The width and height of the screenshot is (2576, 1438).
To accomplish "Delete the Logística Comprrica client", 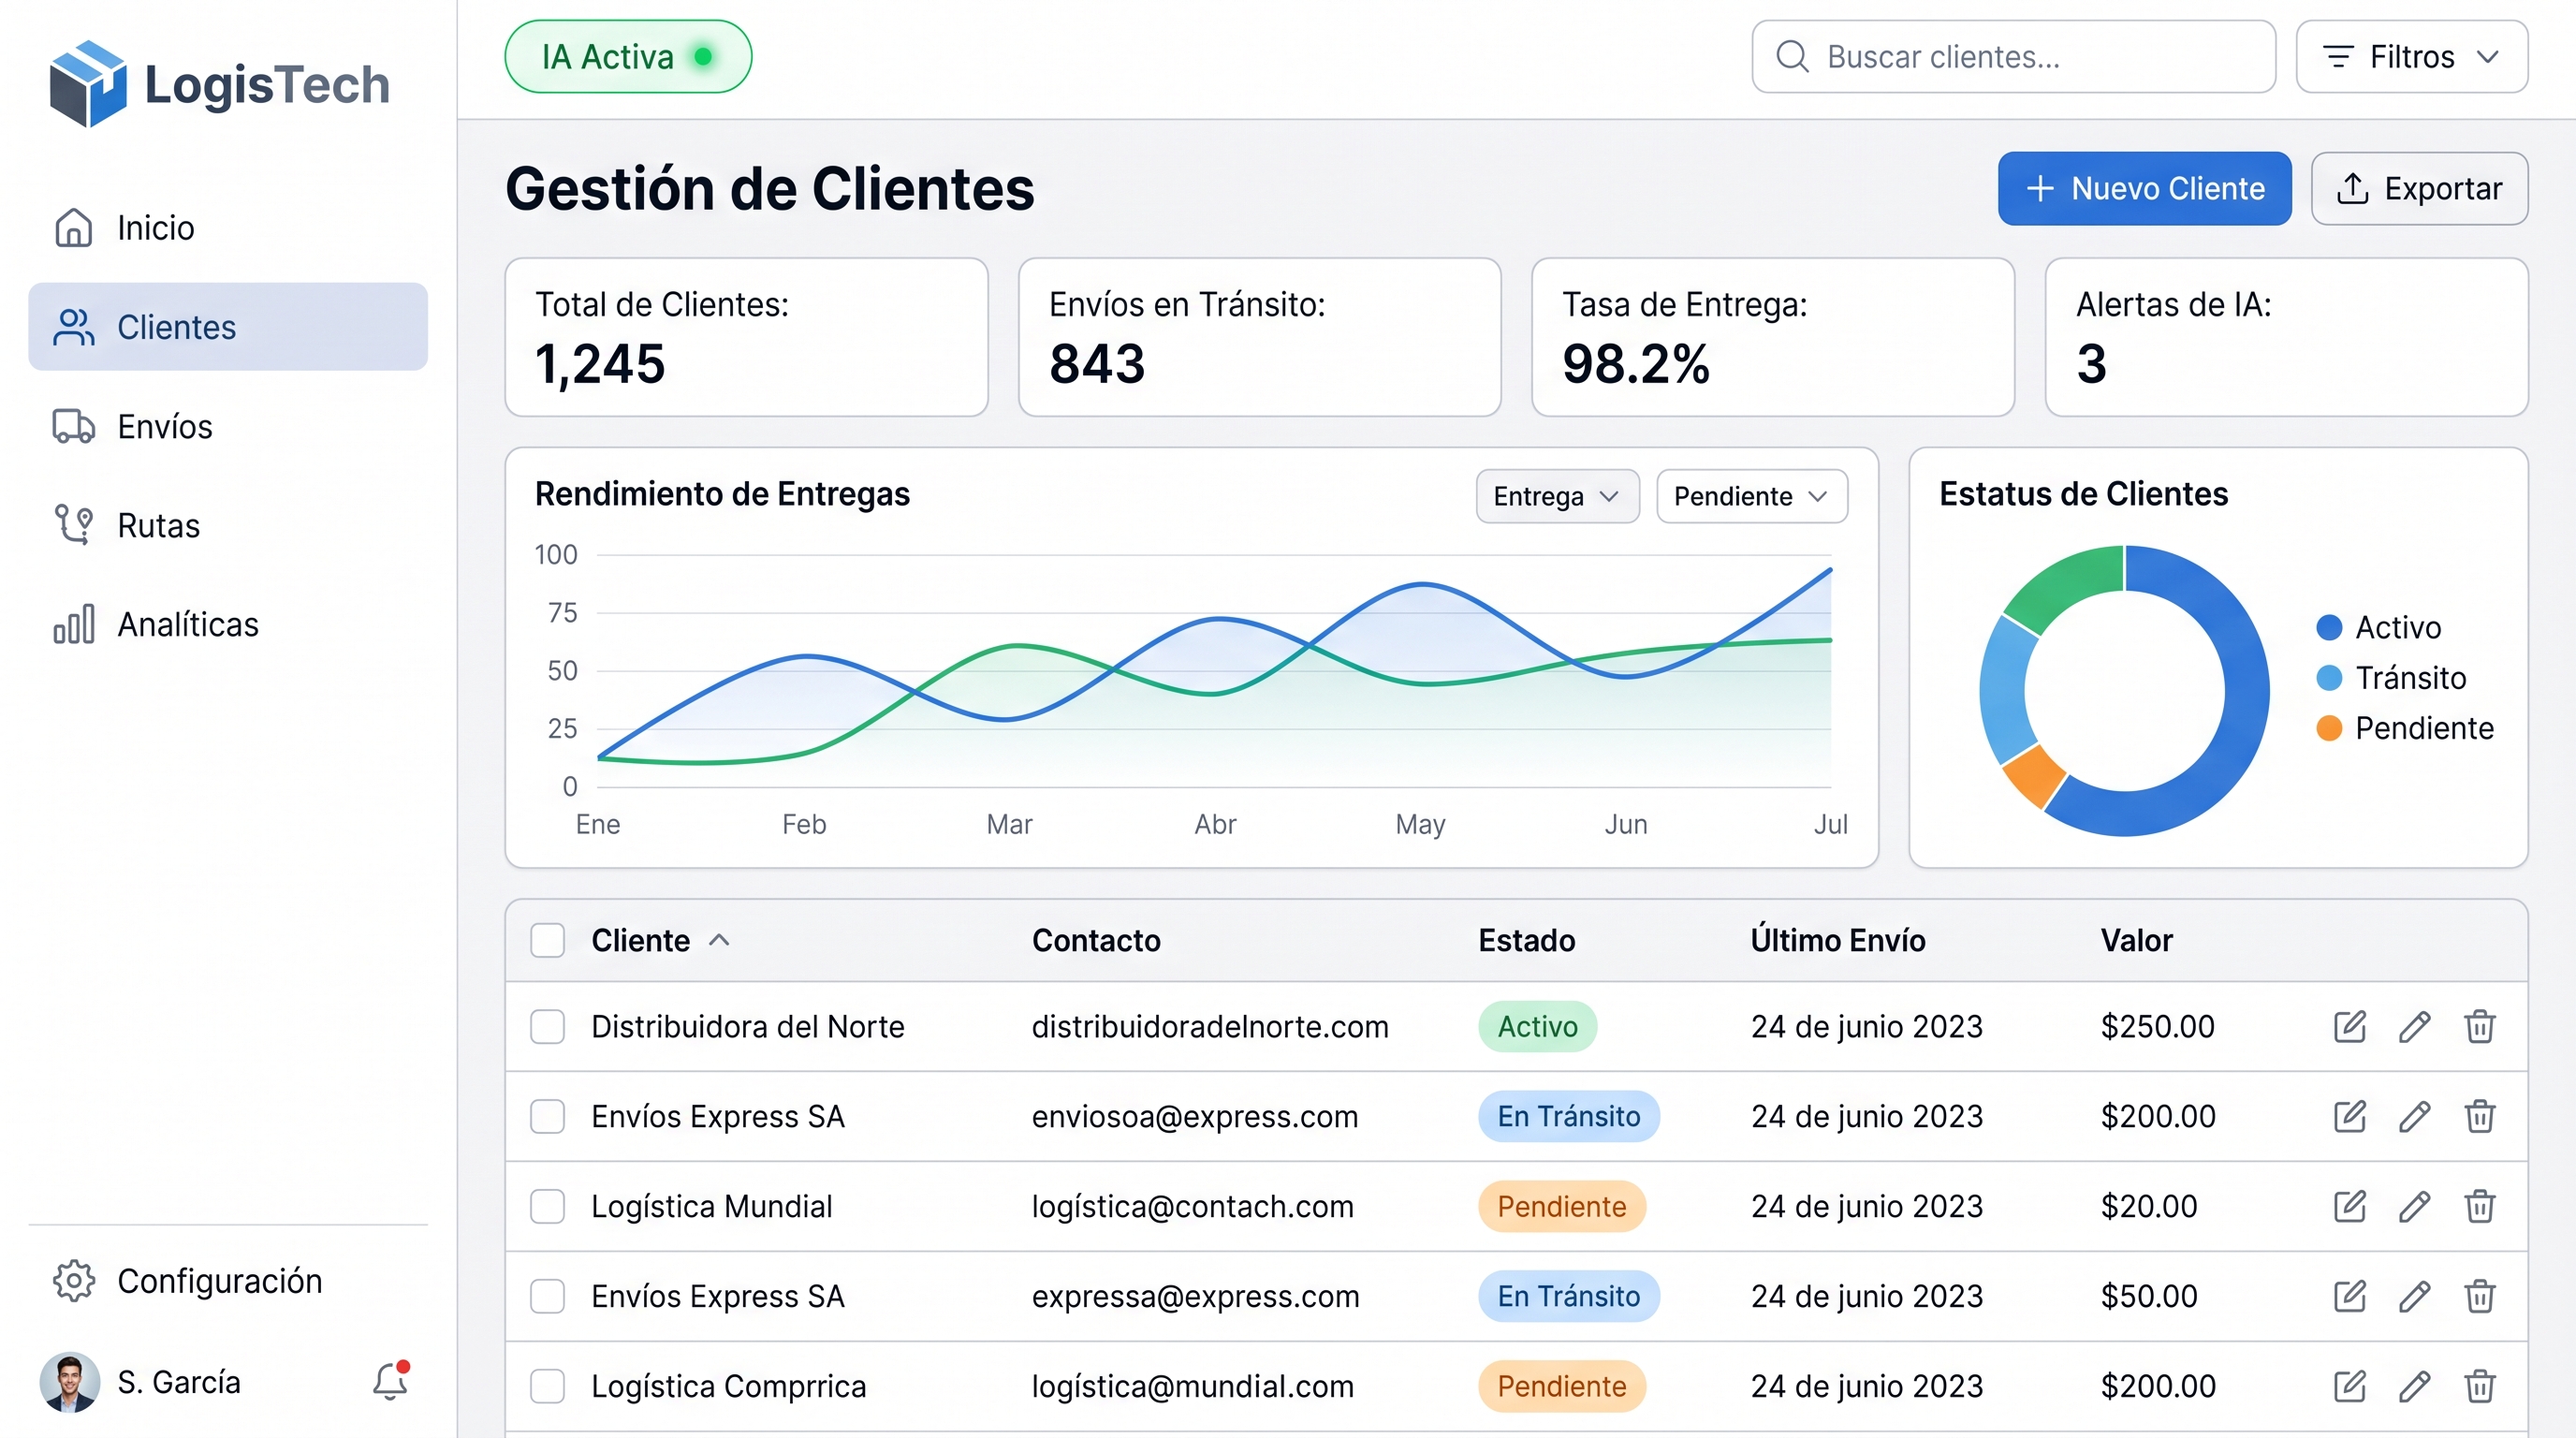I will point(2479,1386).
